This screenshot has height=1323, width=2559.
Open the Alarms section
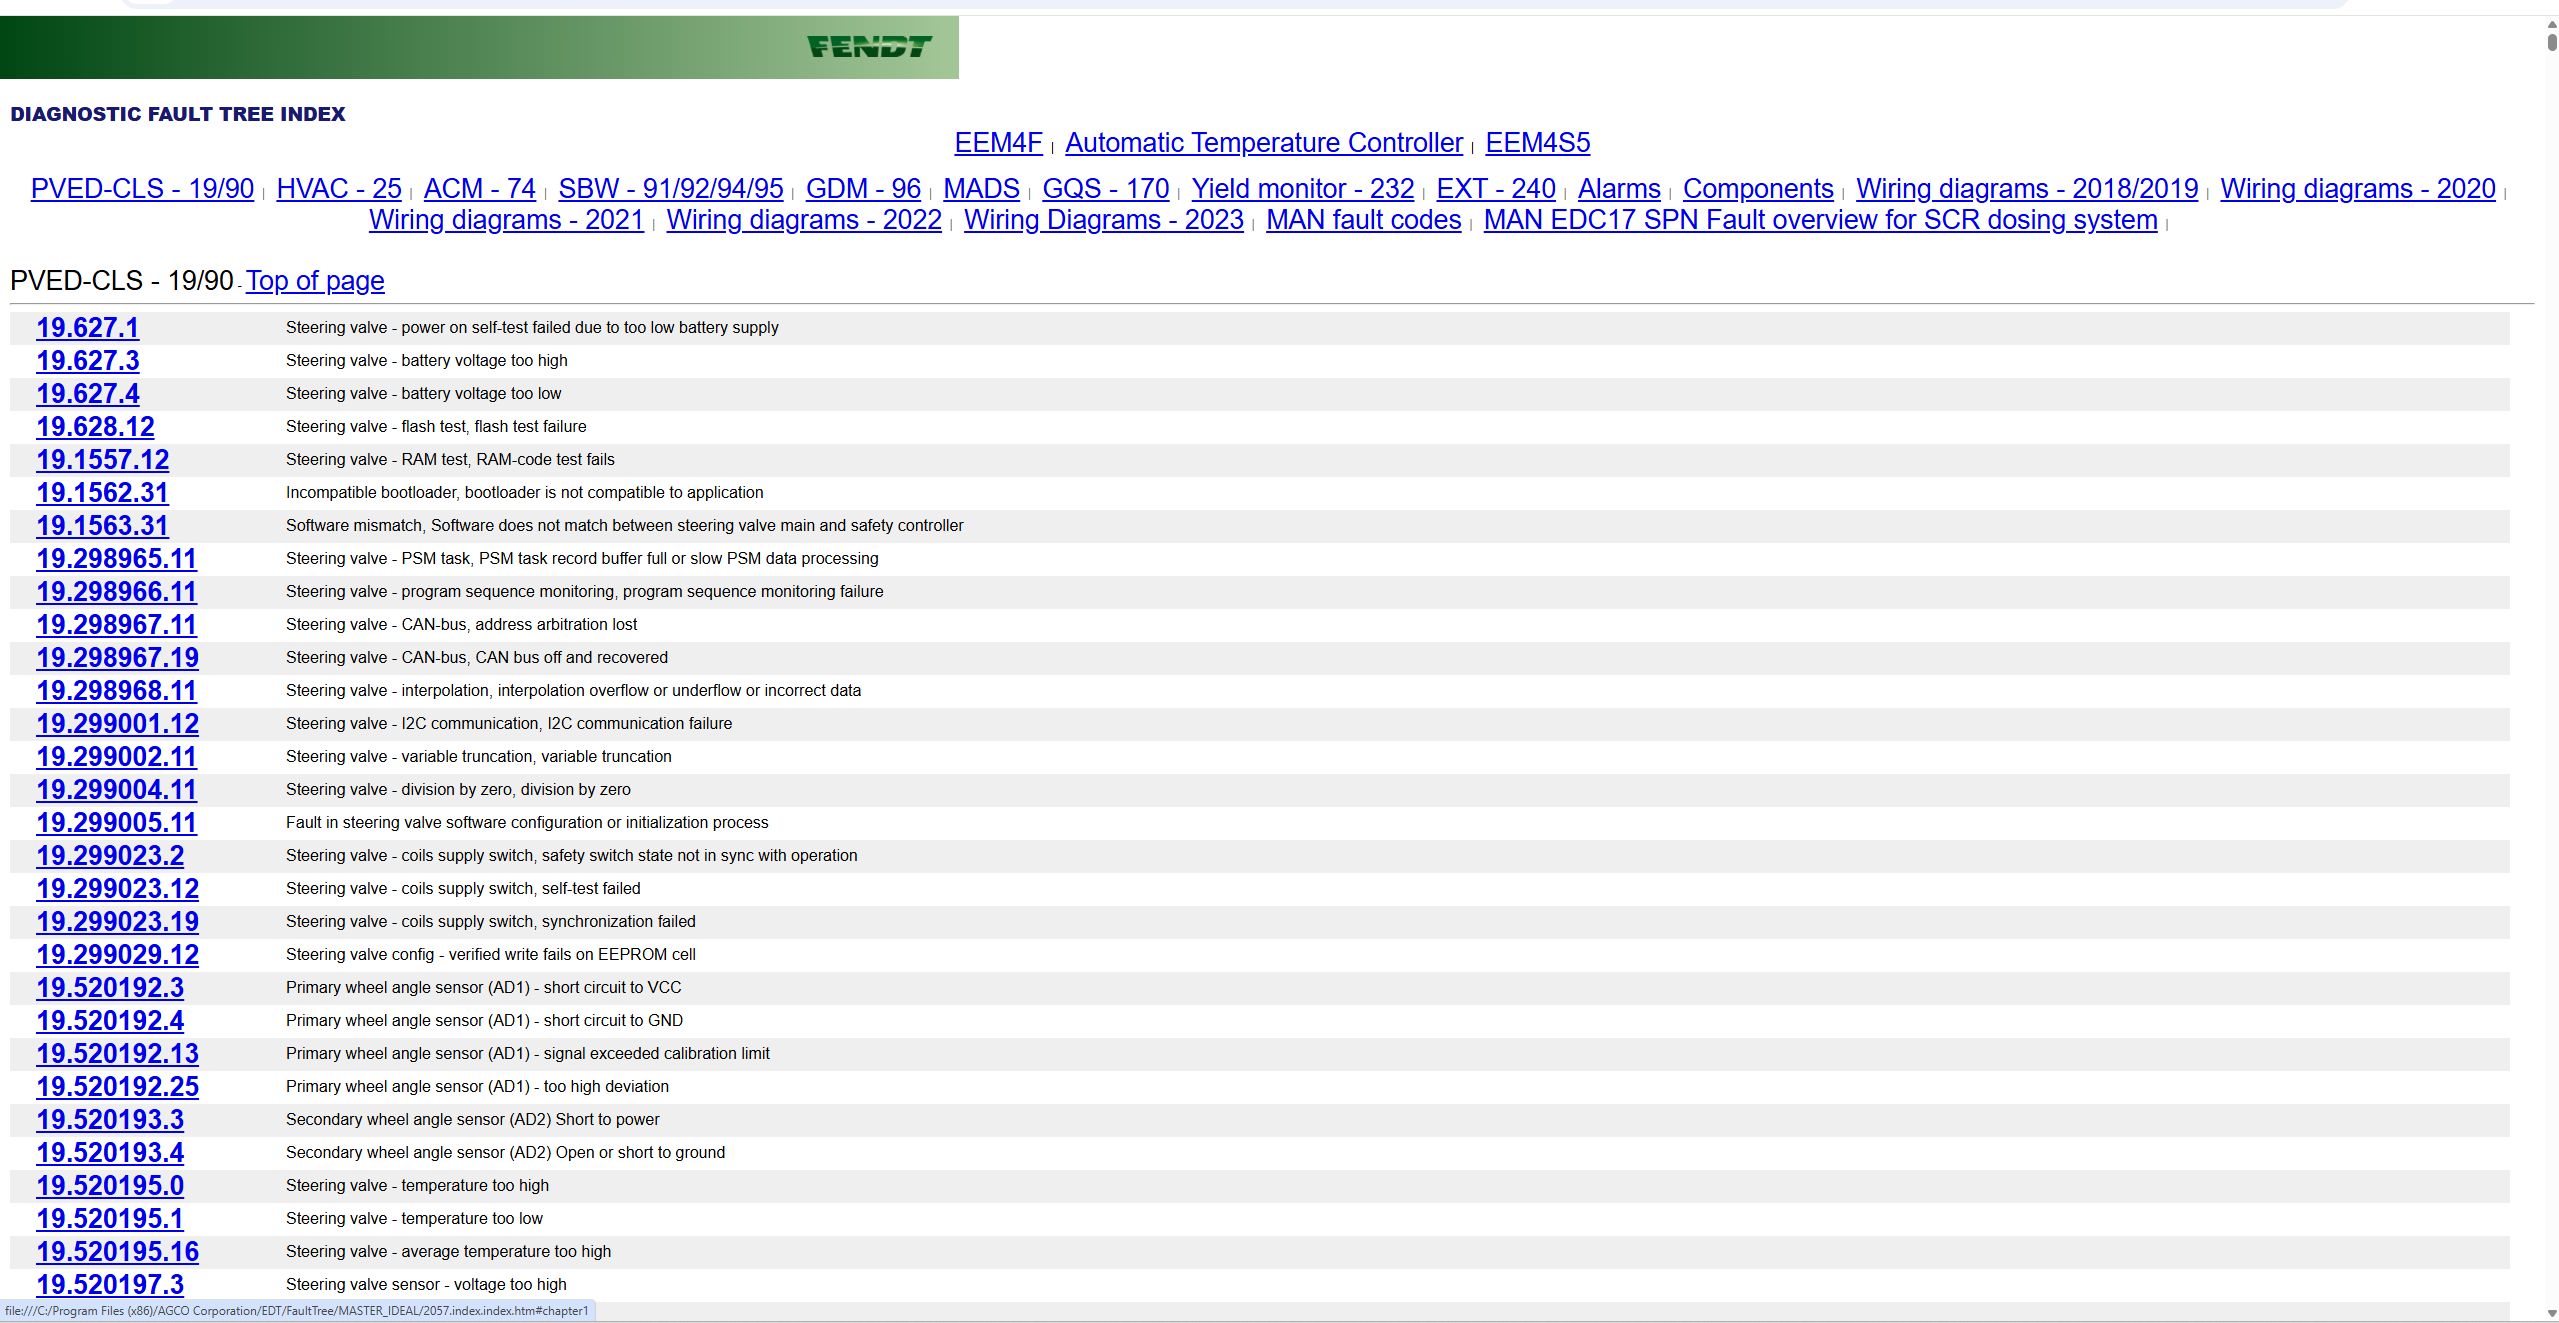click(x=1617, y=188)
